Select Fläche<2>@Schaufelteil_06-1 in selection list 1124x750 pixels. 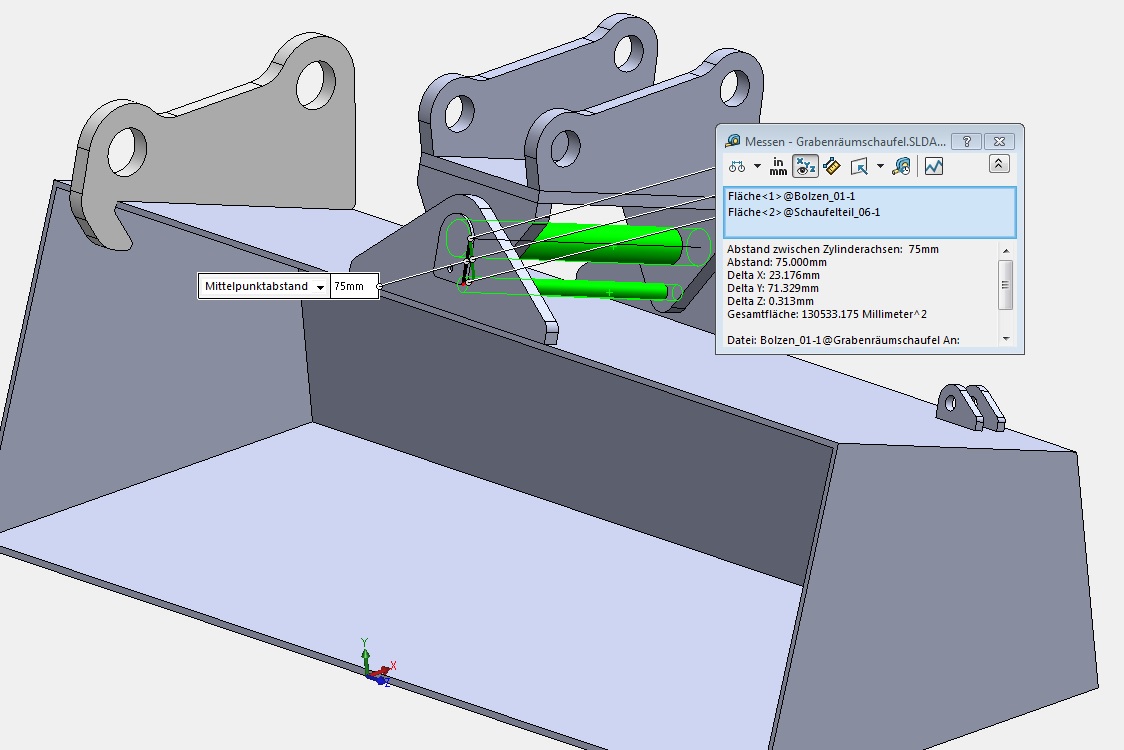803,212
